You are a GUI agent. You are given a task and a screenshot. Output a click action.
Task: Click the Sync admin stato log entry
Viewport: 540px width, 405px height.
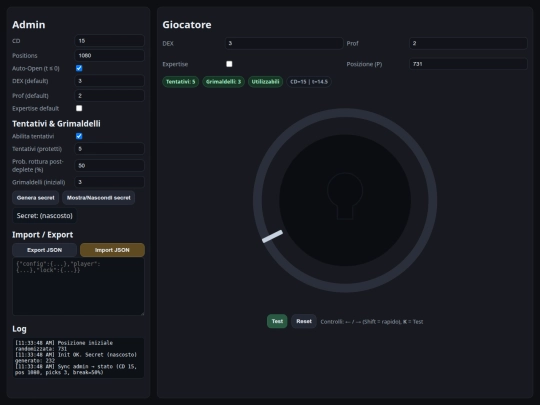click(76, 370)
